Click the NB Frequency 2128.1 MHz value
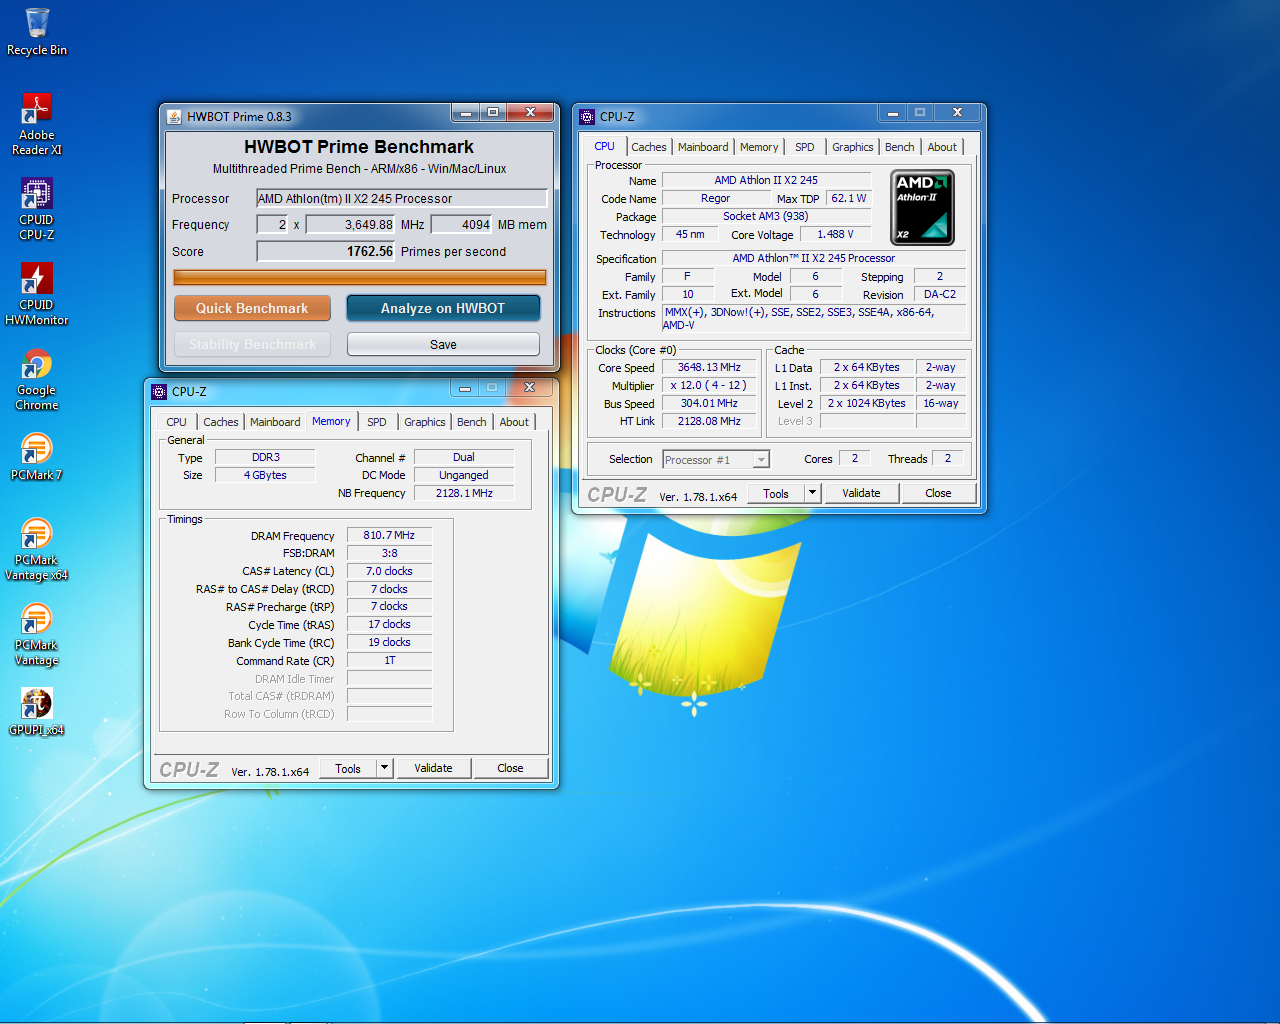Viewport: 1280px width, 1024px height. (x=464, y=493)
